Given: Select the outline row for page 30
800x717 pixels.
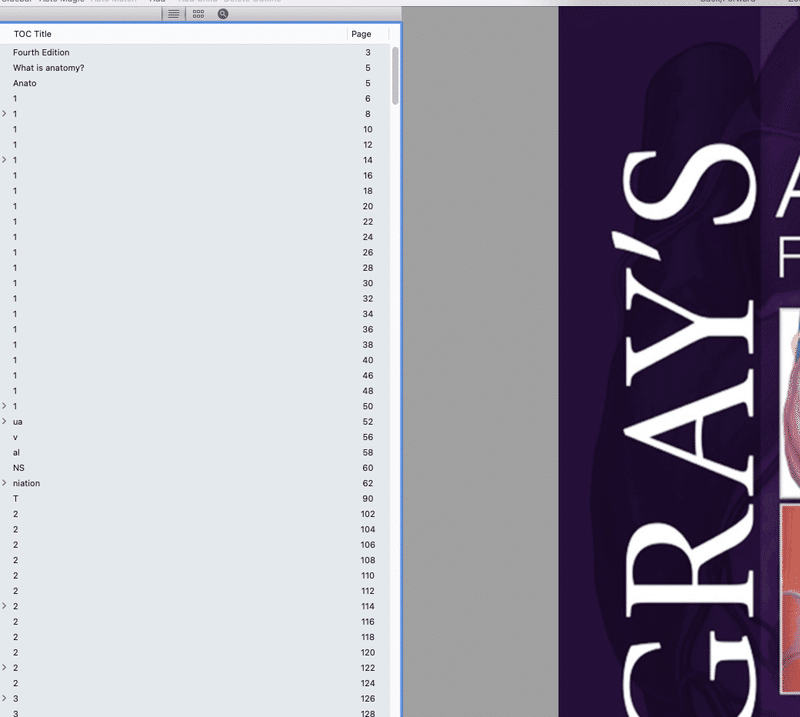Looking at the screenshot, I should coord(195,283).
